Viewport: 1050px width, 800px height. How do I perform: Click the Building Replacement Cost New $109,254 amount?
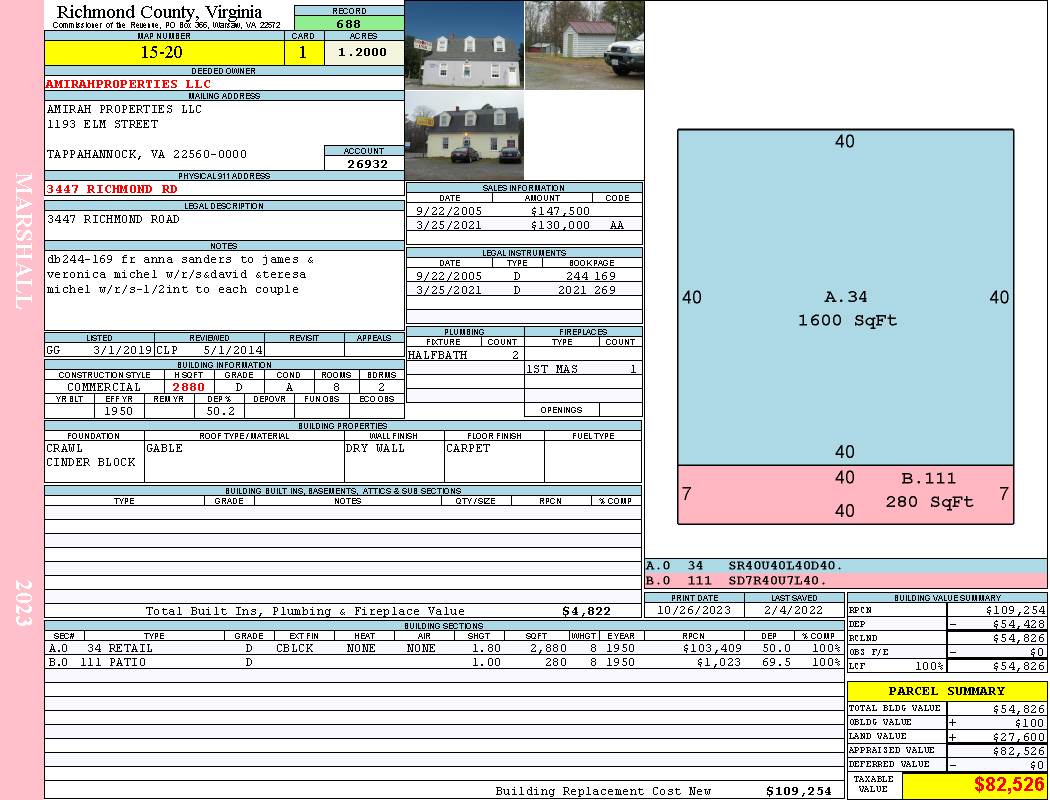tap(798, 791)
